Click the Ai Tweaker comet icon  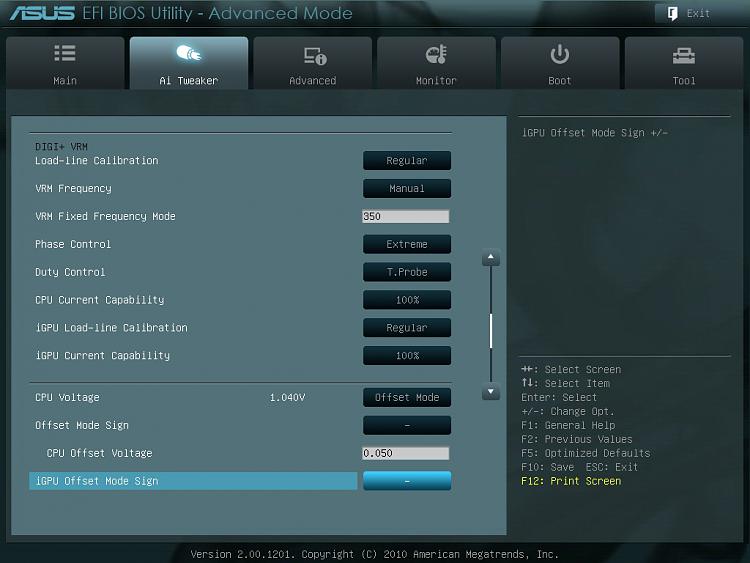(189, 53)
